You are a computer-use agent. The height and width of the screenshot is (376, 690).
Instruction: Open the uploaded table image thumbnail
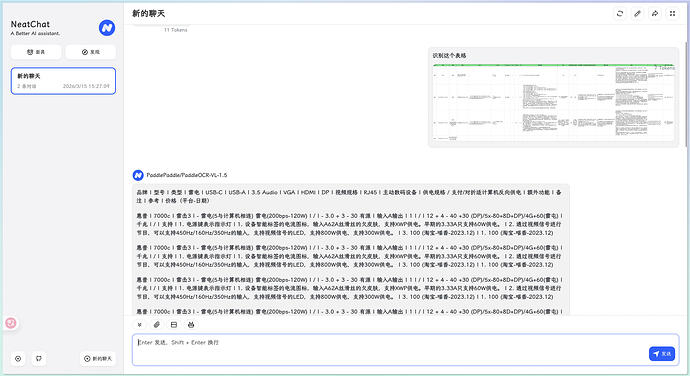coord(553,102)
